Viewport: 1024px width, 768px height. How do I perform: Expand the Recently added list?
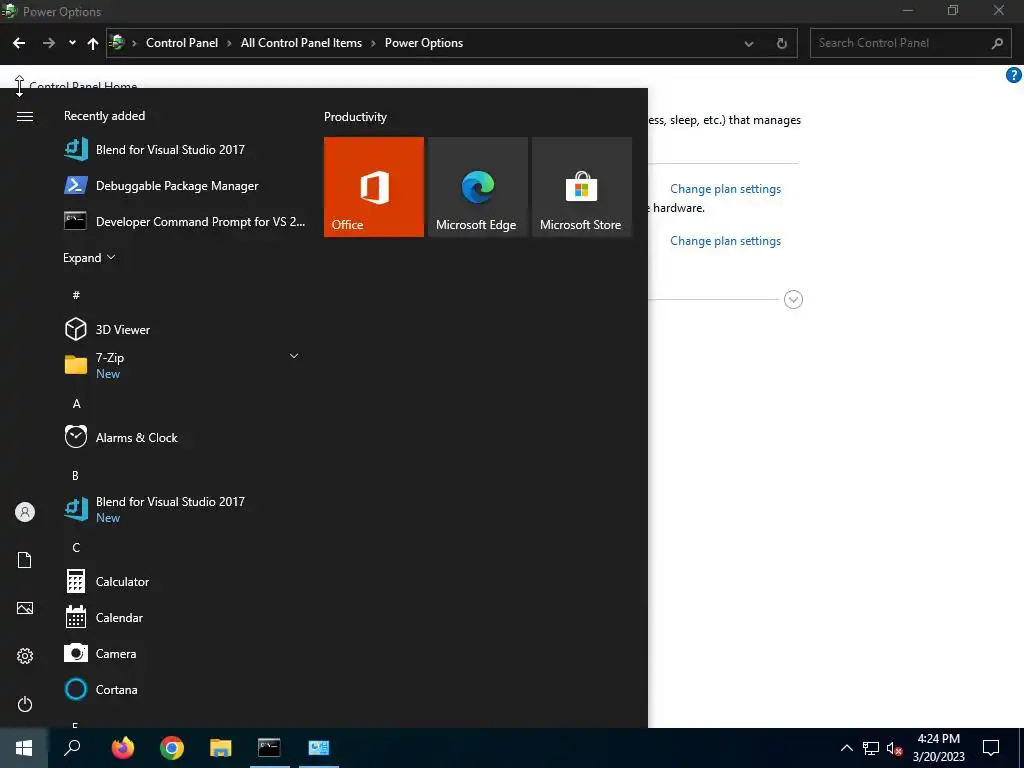[x=89, y=258]
